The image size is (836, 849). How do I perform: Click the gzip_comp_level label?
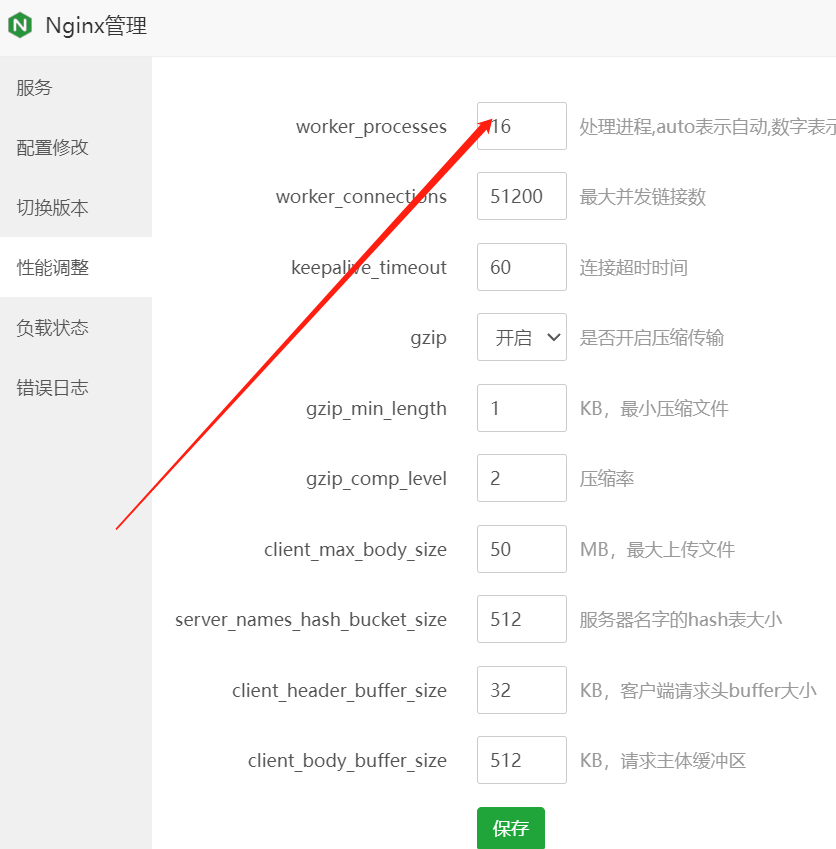tap(376, 480)
